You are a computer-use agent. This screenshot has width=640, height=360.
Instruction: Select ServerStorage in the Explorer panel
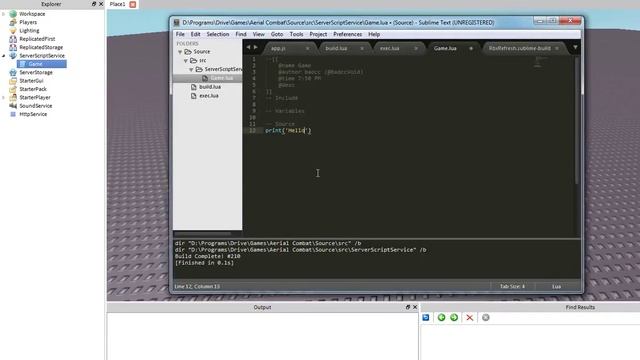point(36,72)
